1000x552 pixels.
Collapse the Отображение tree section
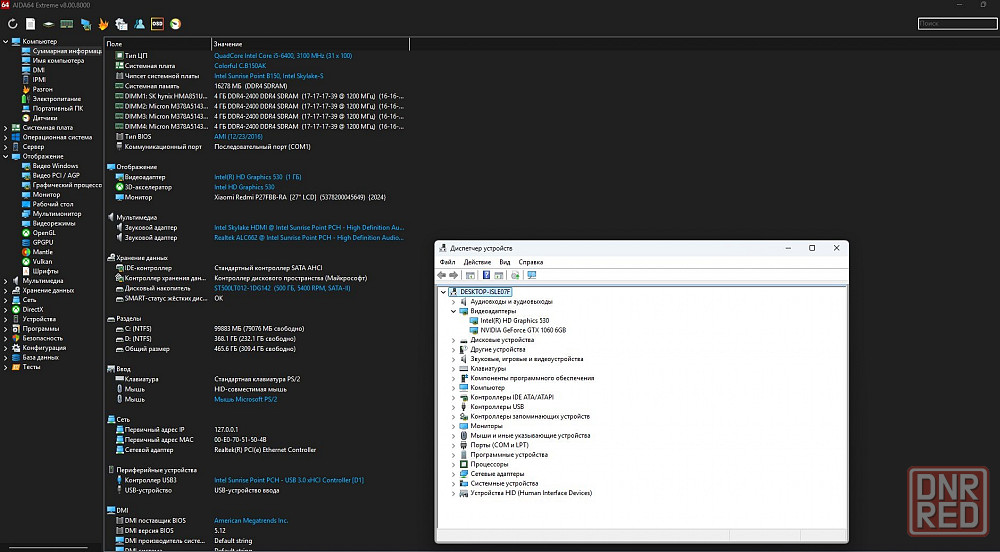[x=6, y=156]
